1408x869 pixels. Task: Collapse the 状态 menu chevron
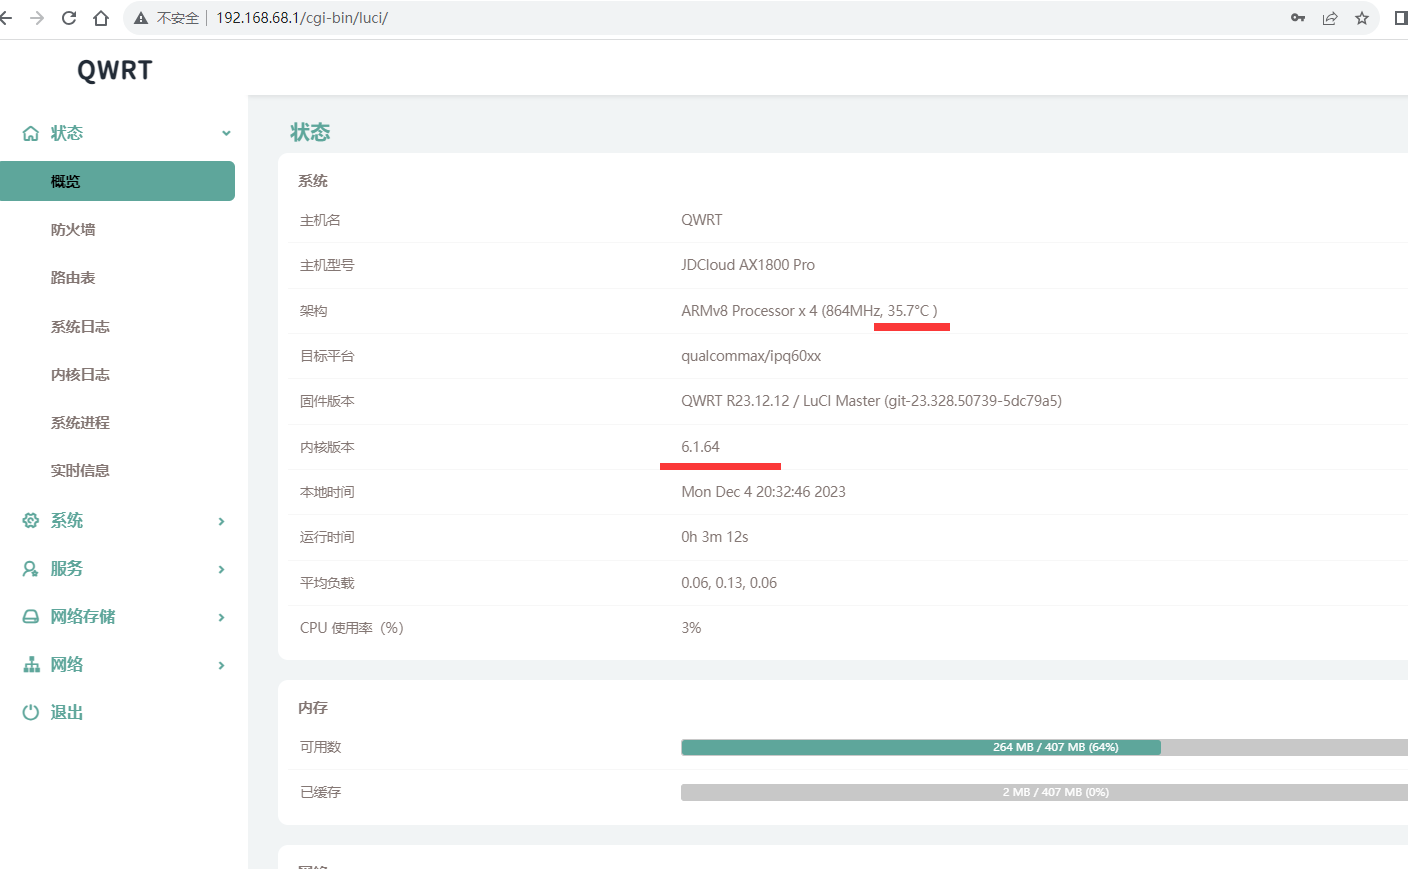pyautogui.click(x=226, y=133)
